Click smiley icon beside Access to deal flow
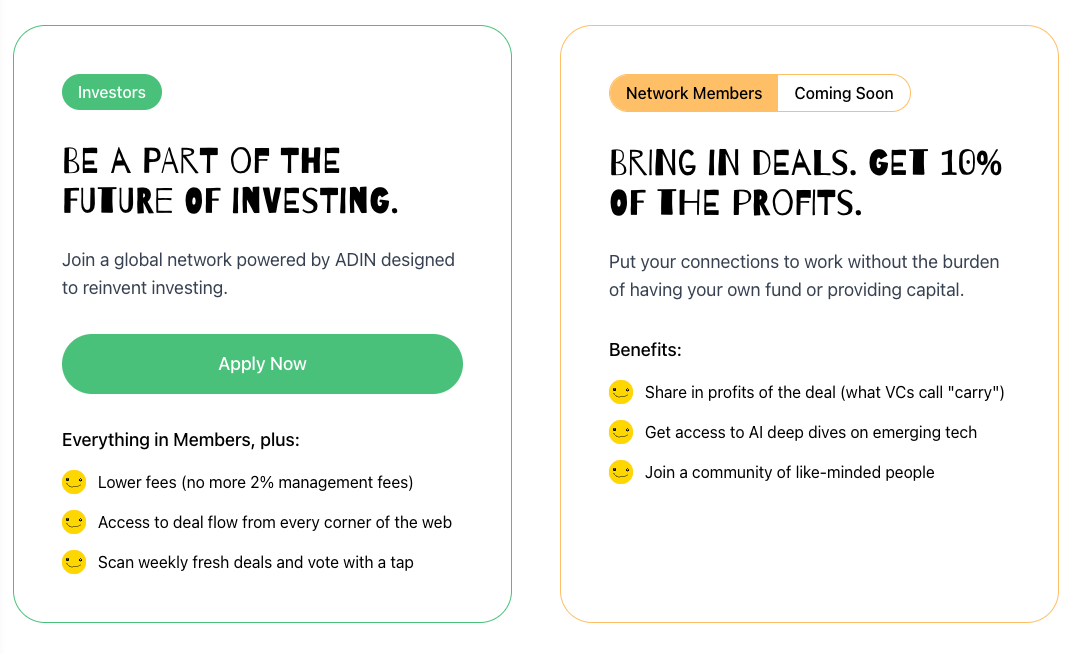The height and width of the screenshot is (654, 1072). (74, 522)
